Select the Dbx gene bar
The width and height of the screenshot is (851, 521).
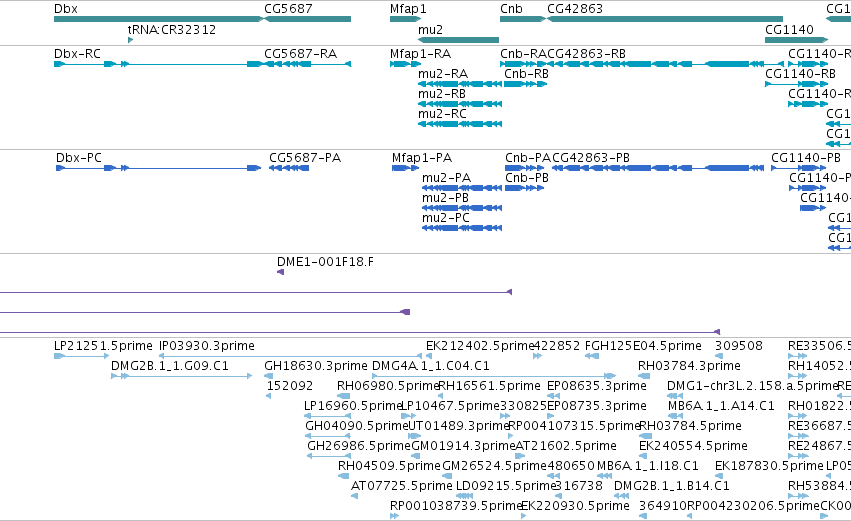(x=158, y=19)
